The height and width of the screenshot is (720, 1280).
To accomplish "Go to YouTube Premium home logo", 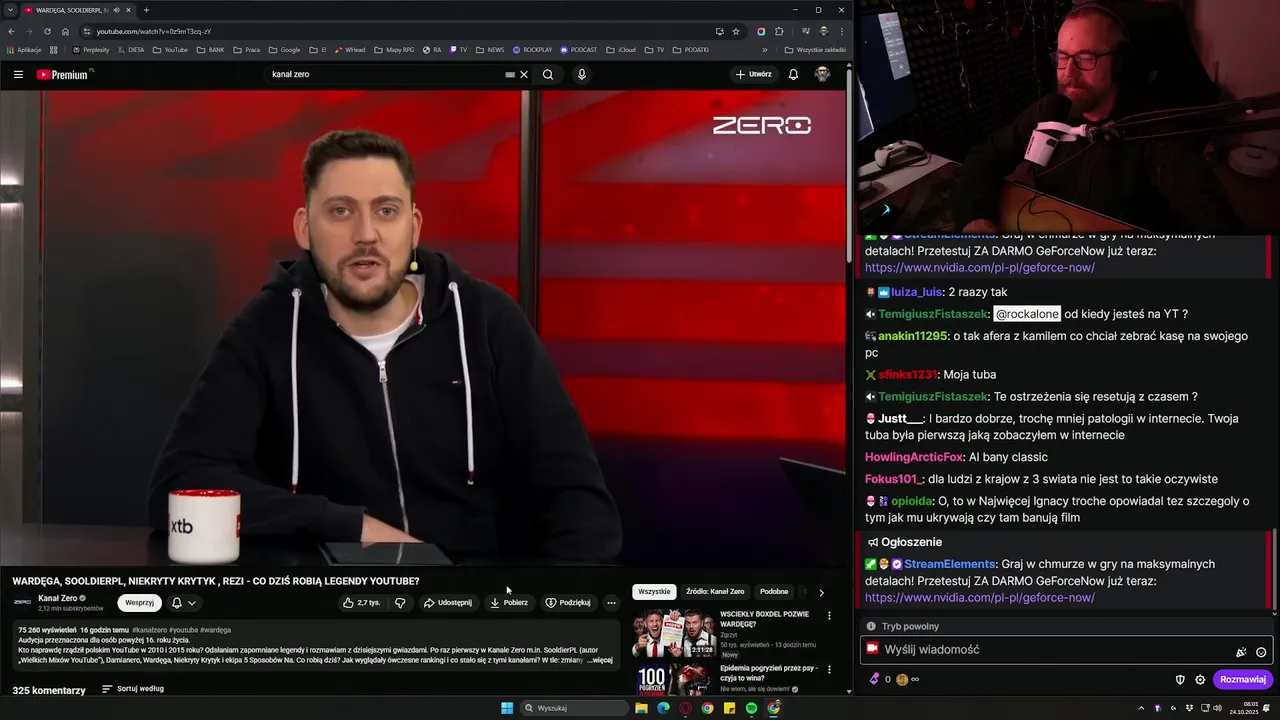I will click(64, 74).
